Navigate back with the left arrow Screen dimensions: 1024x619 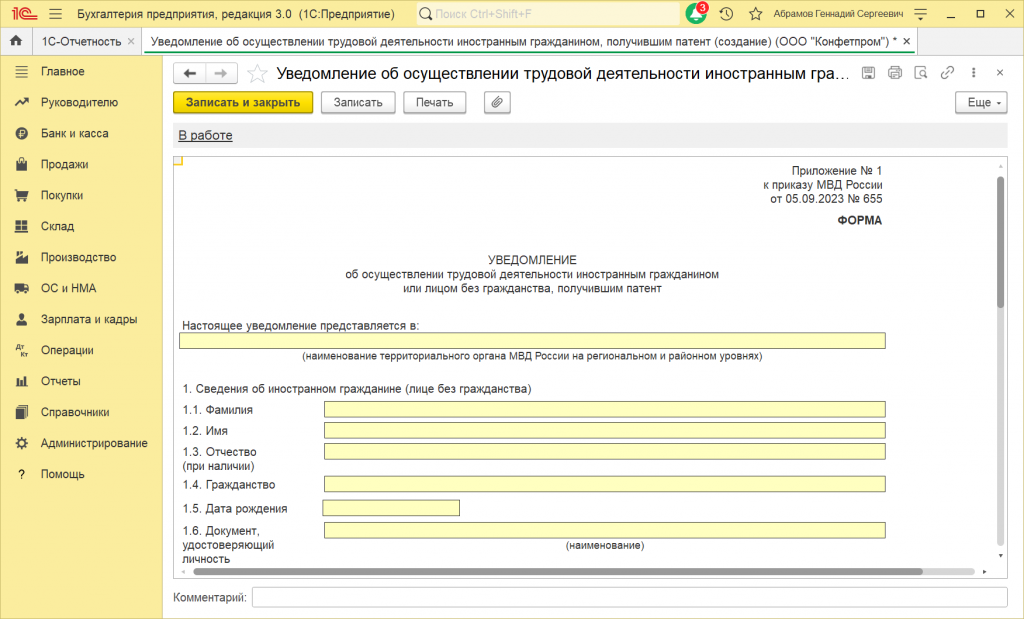tap(190, 73)
